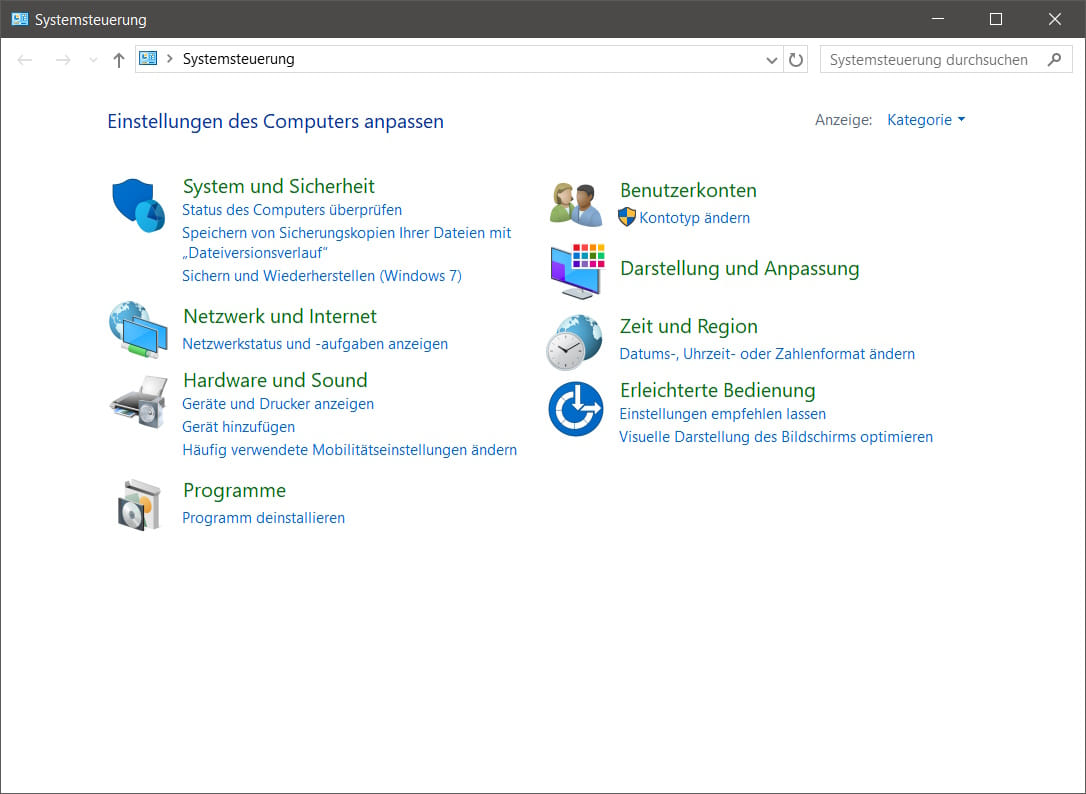This screenshot has height=794, width=1086.
Task: Open the address bar history dropdown arrow
Action: tap(772, 60)
